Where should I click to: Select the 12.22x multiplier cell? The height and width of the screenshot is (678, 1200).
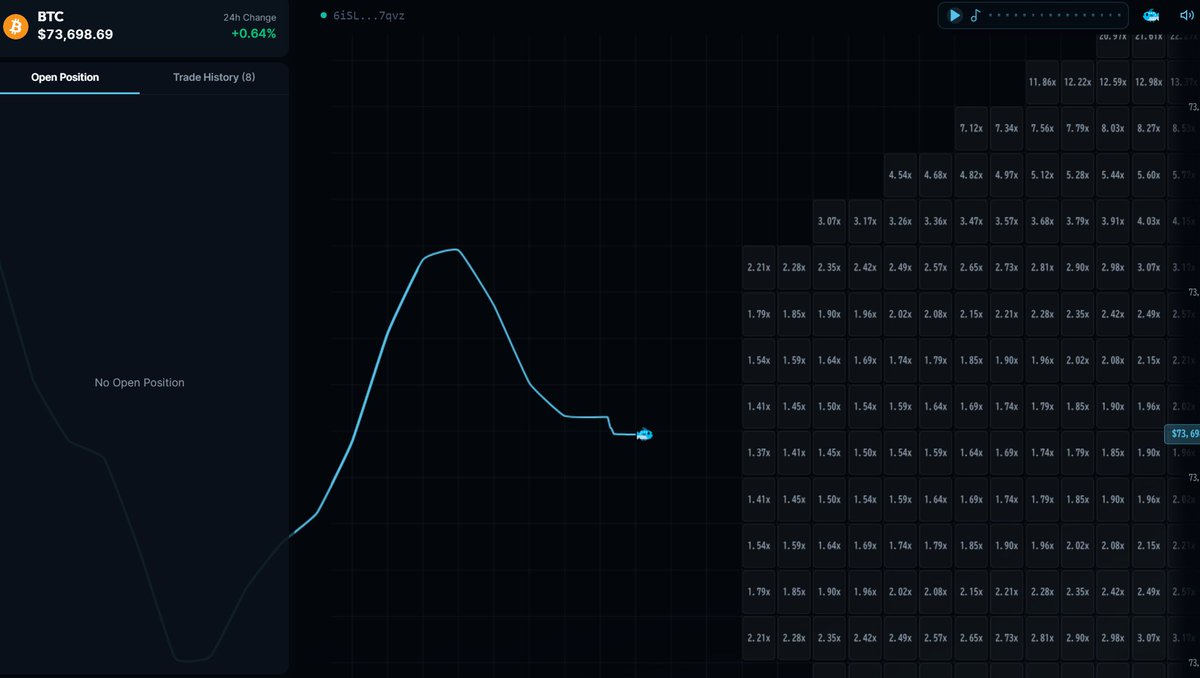pyautogui.click(x=1078, y=82)
